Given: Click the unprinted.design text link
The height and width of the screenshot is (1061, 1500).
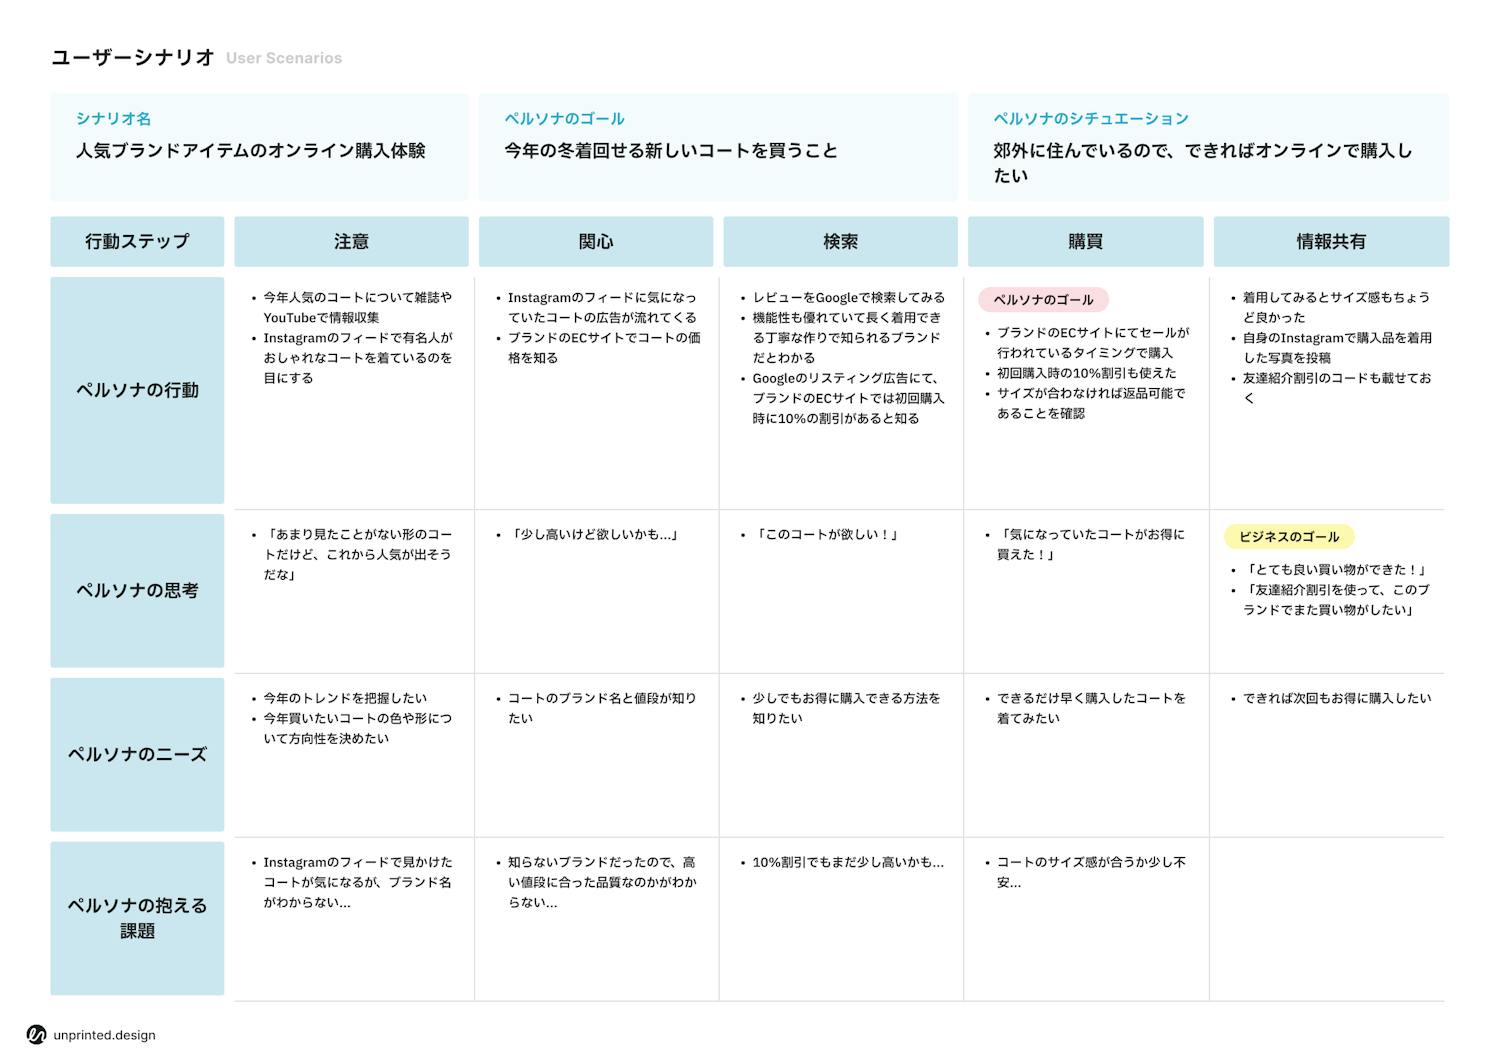Looking at the screenshot, I should coord(104,1035).
